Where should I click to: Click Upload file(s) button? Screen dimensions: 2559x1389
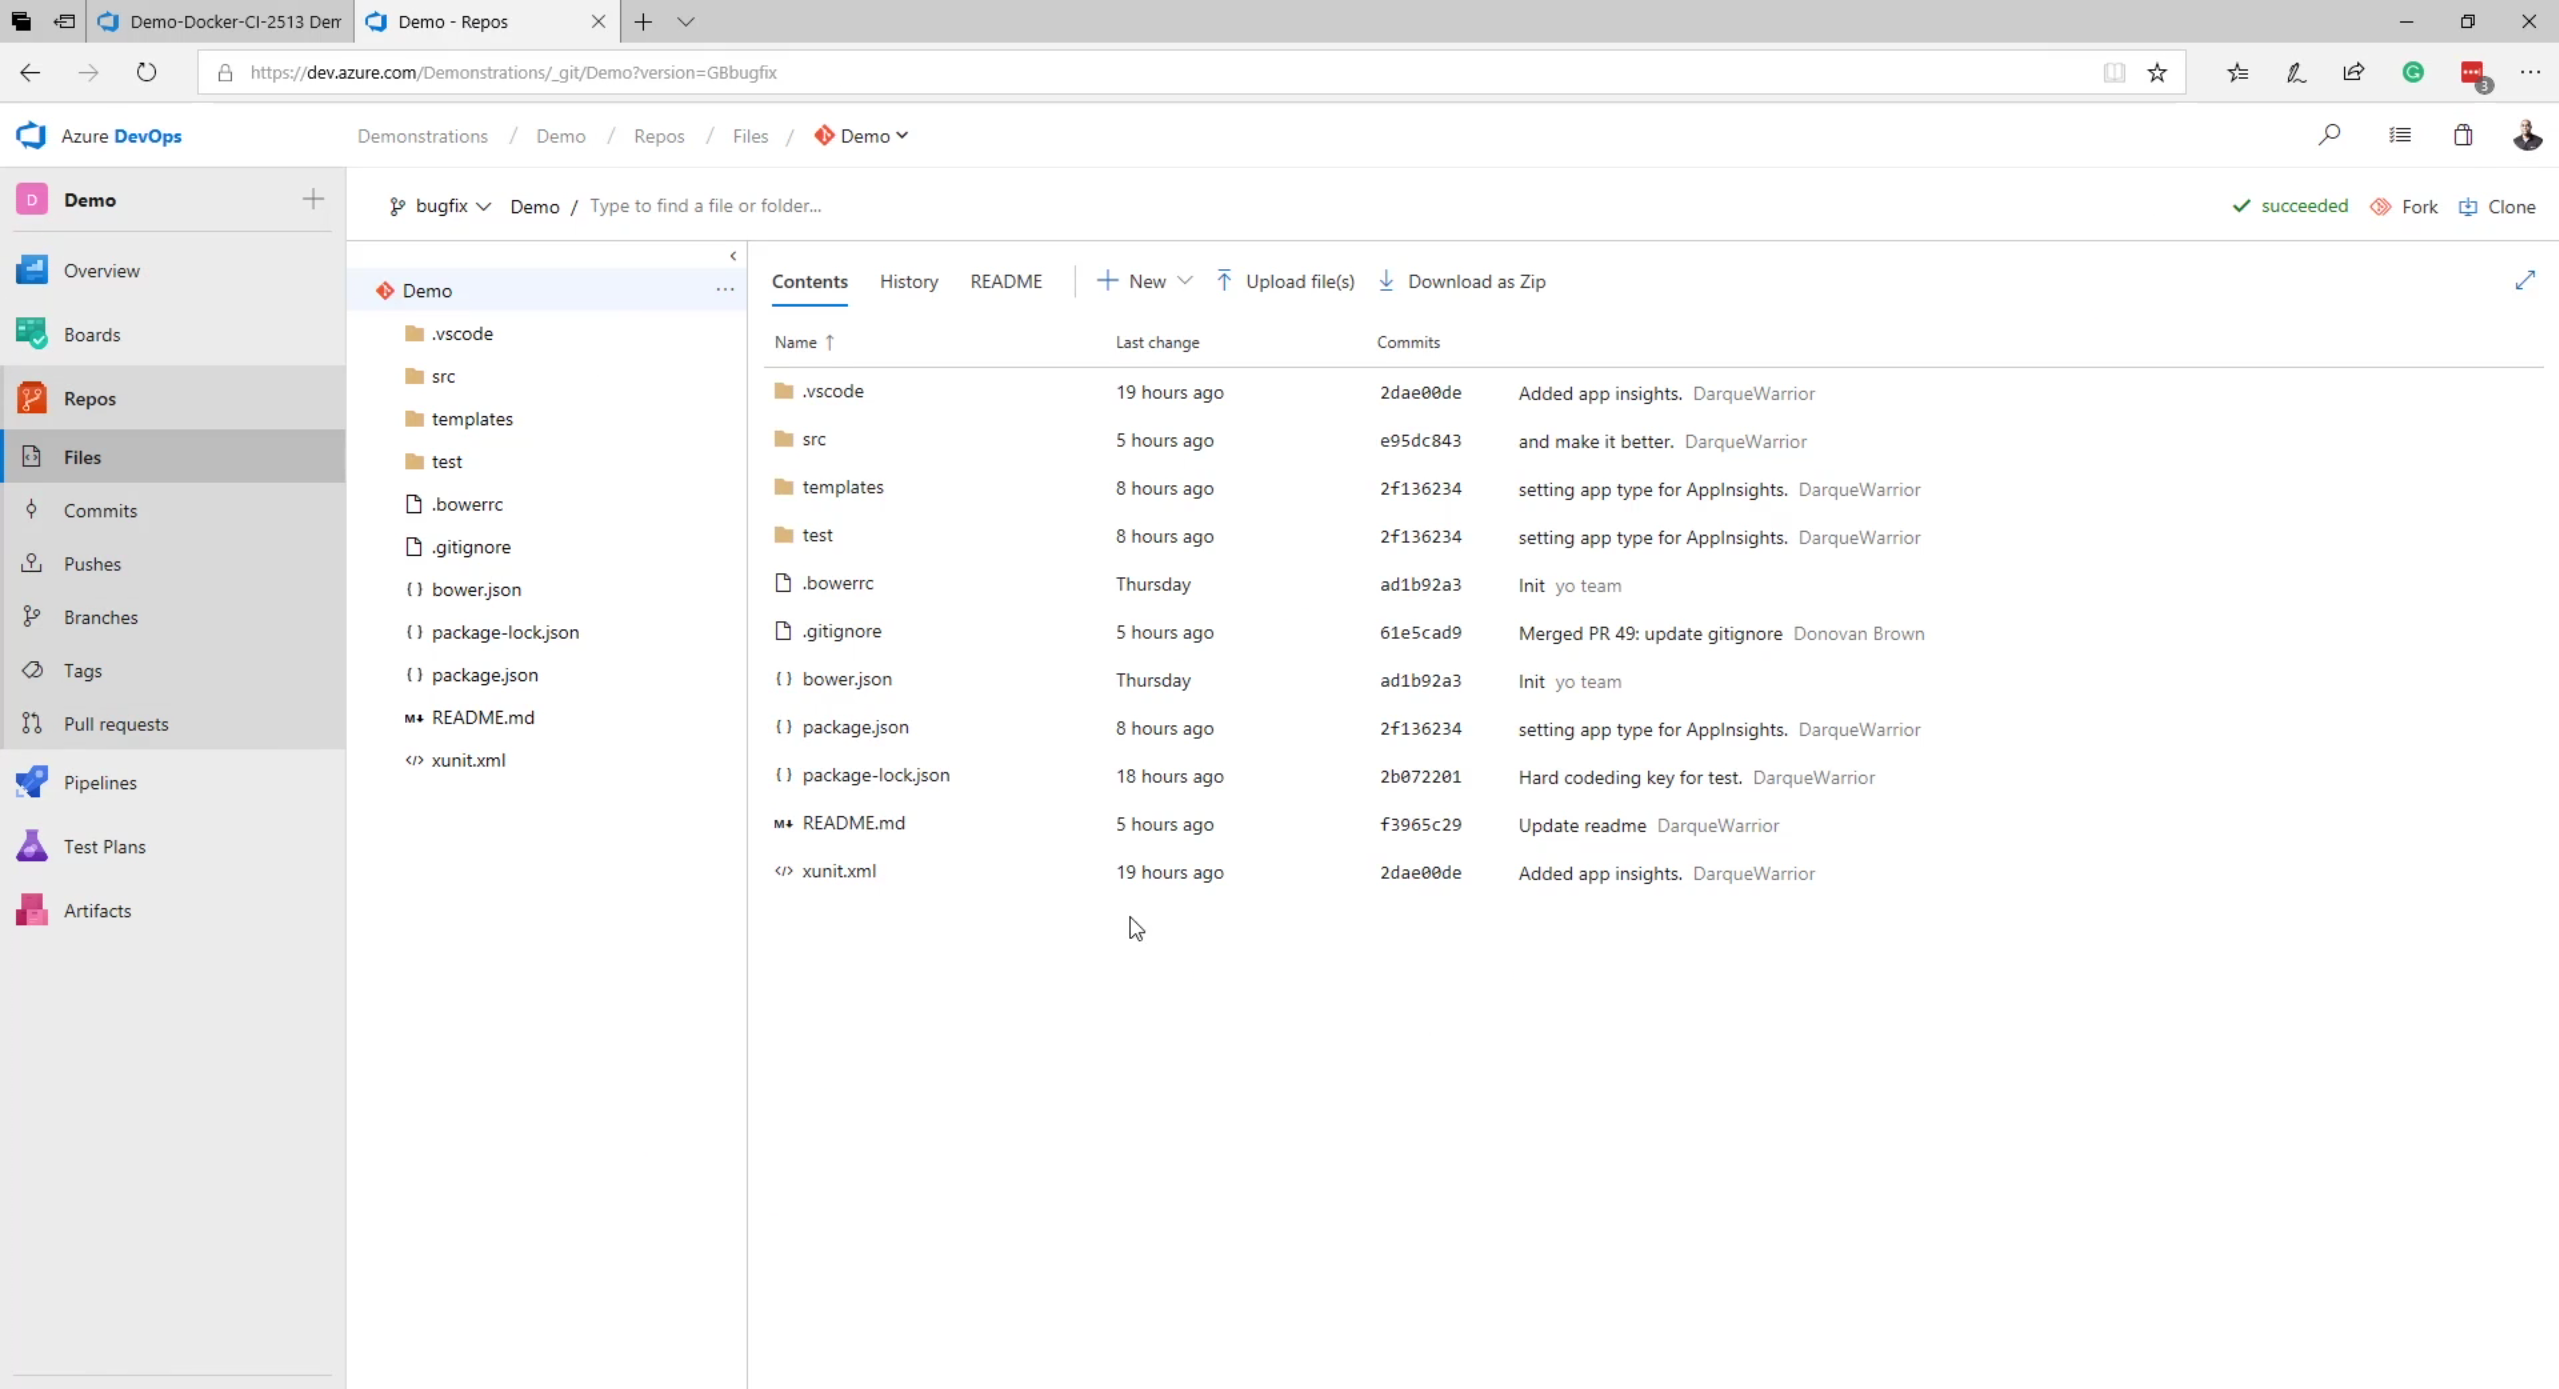(1286, 282)
